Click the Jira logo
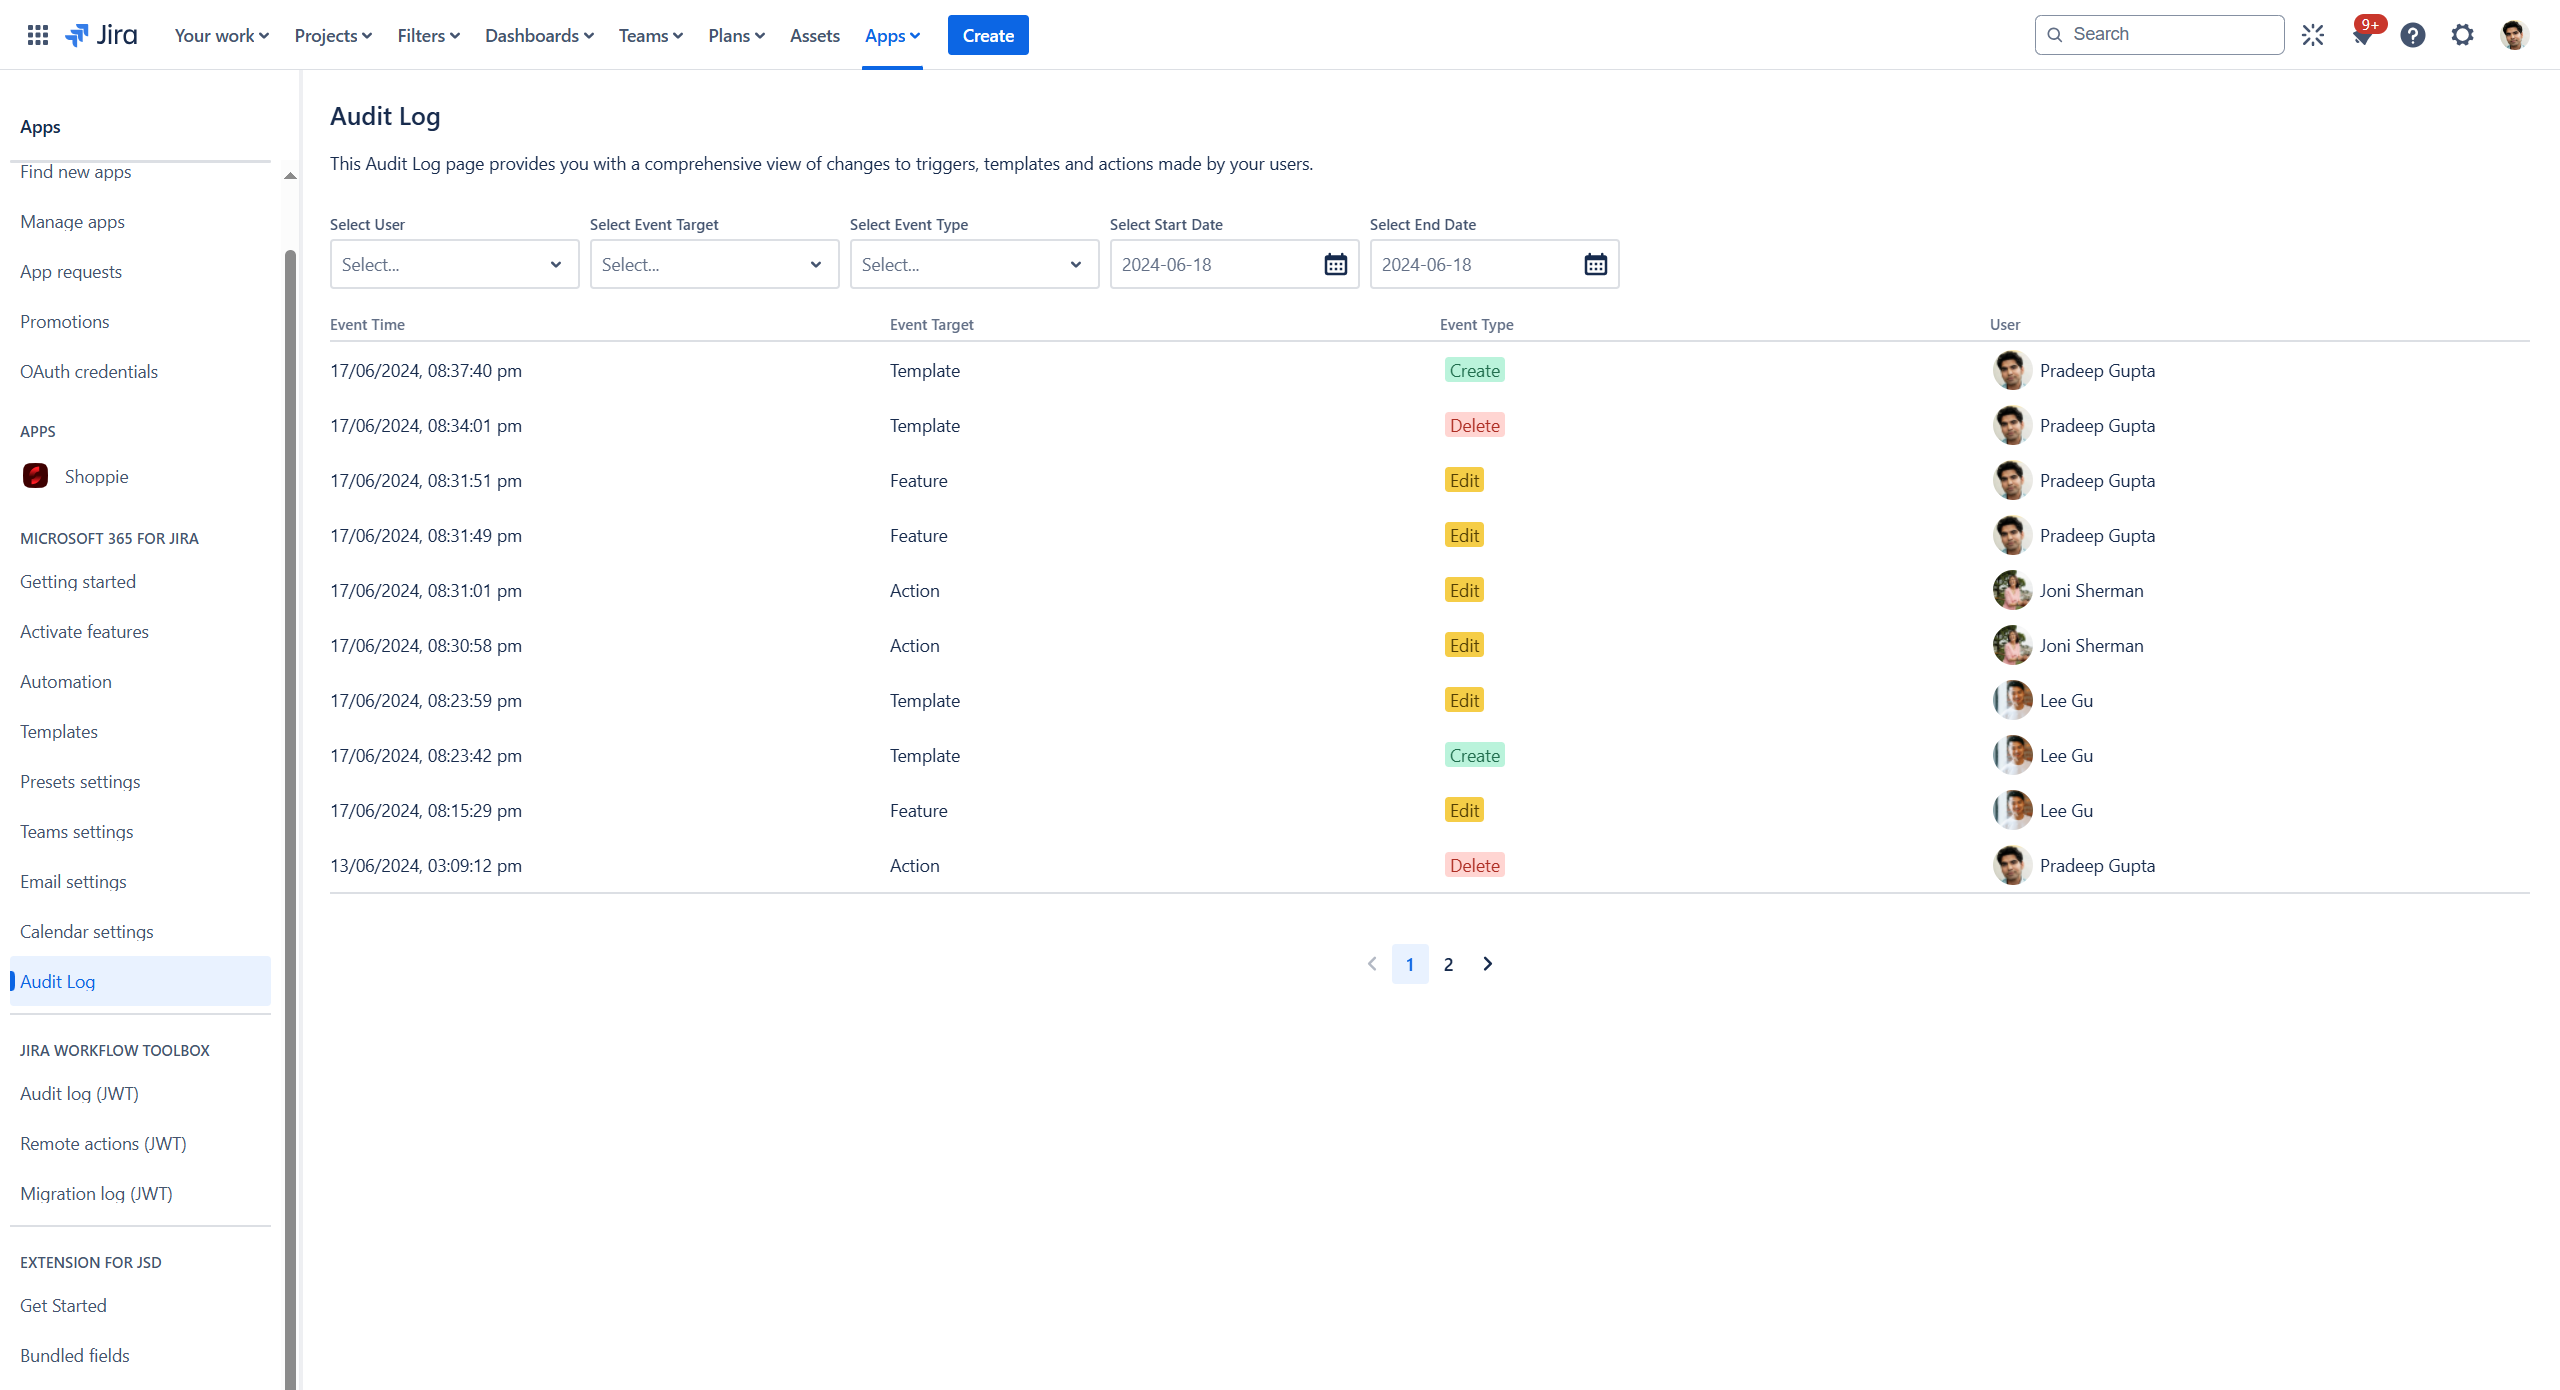This screenshot has width=2560, height=1390. pyautogui.click(x=102, y=35)
